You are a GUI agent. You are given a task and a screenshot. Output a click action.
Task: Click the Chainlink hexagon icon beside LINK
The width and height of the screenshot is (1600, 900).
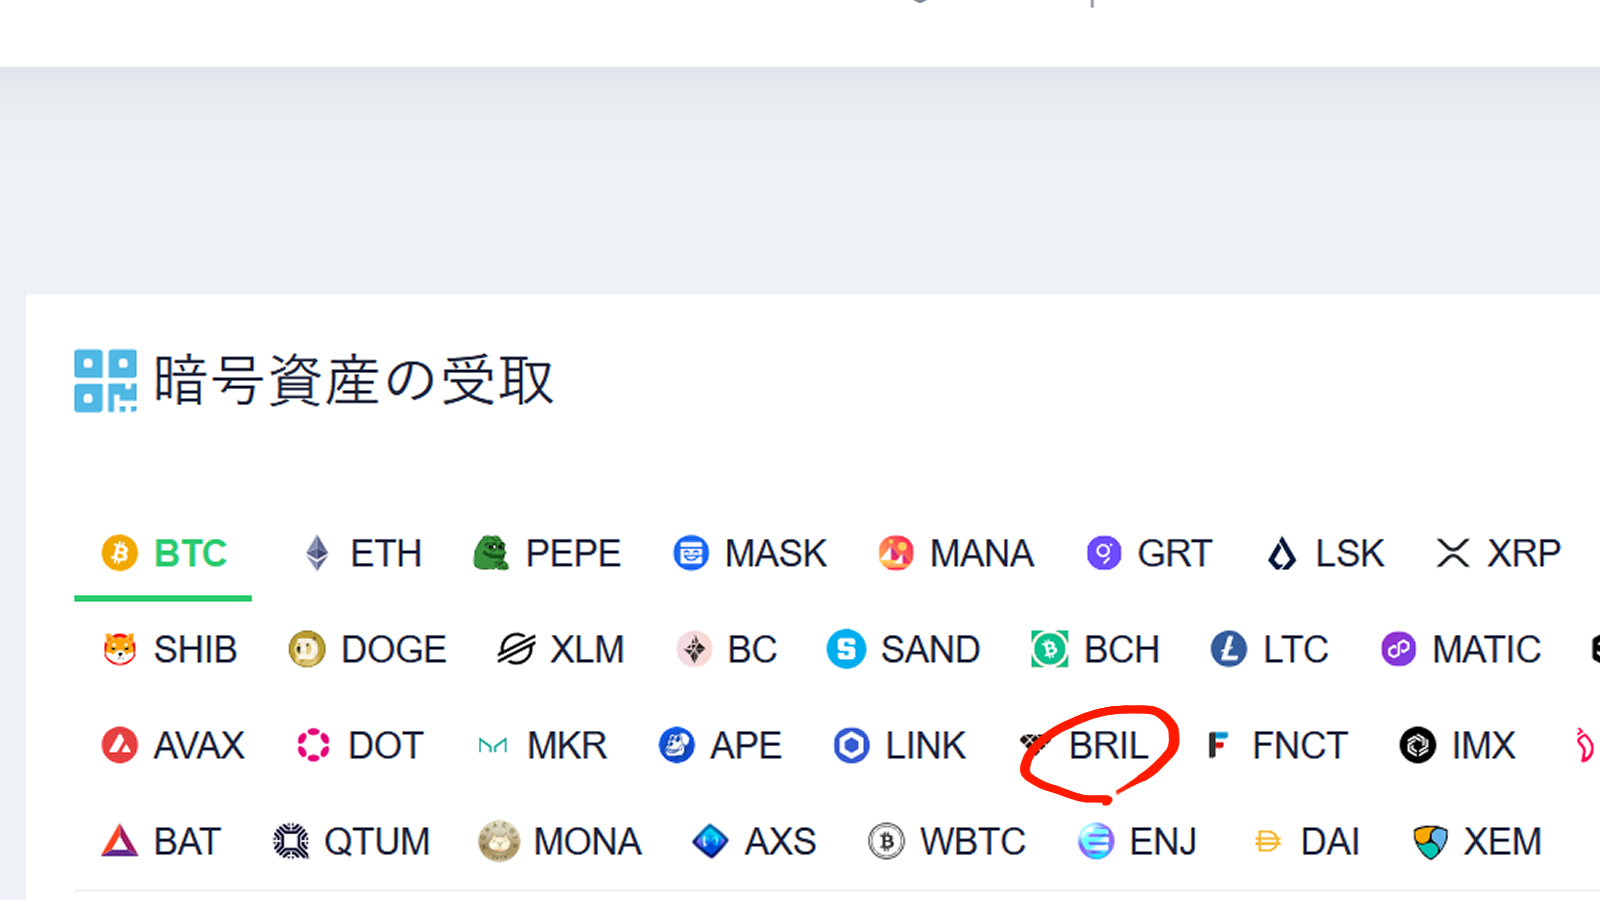[851, 745]
